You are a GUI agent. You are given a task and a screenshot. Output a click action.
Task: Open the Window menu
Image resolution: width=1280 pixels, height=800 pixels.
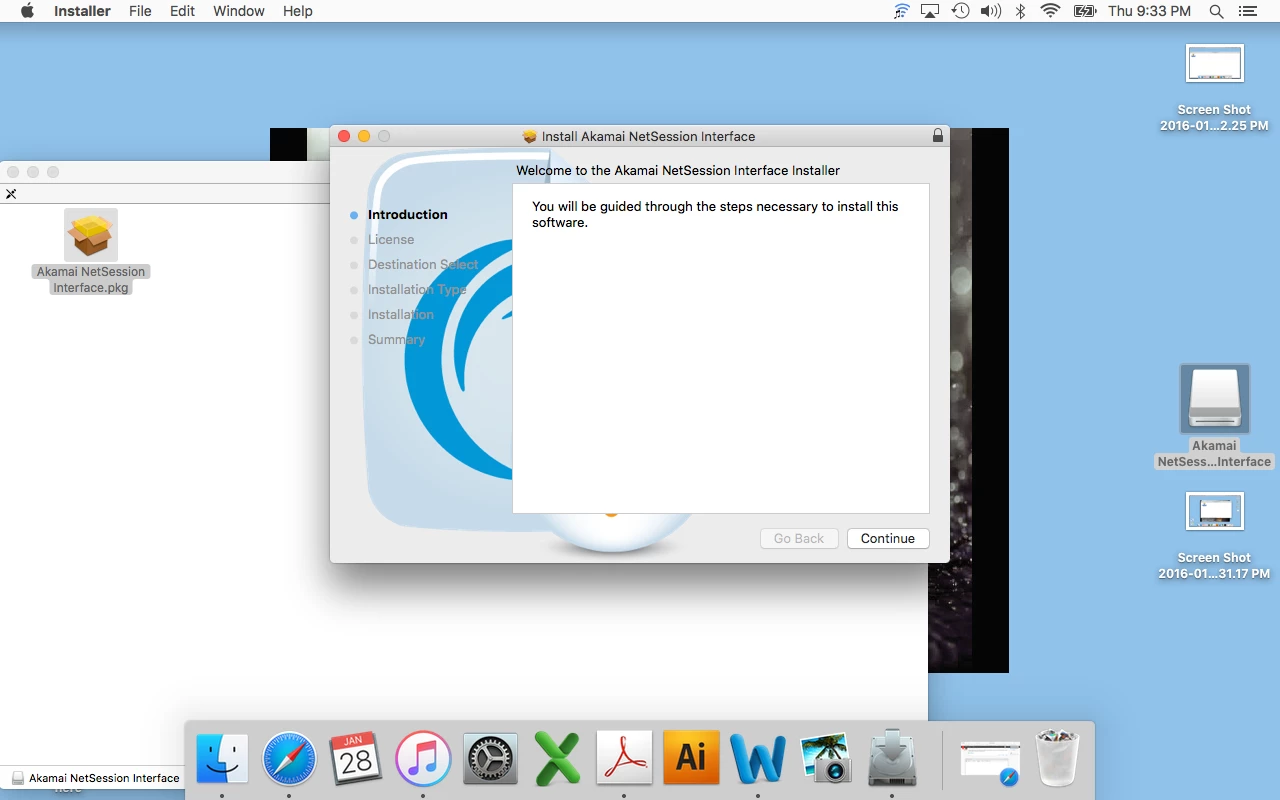tap(239, 11)
